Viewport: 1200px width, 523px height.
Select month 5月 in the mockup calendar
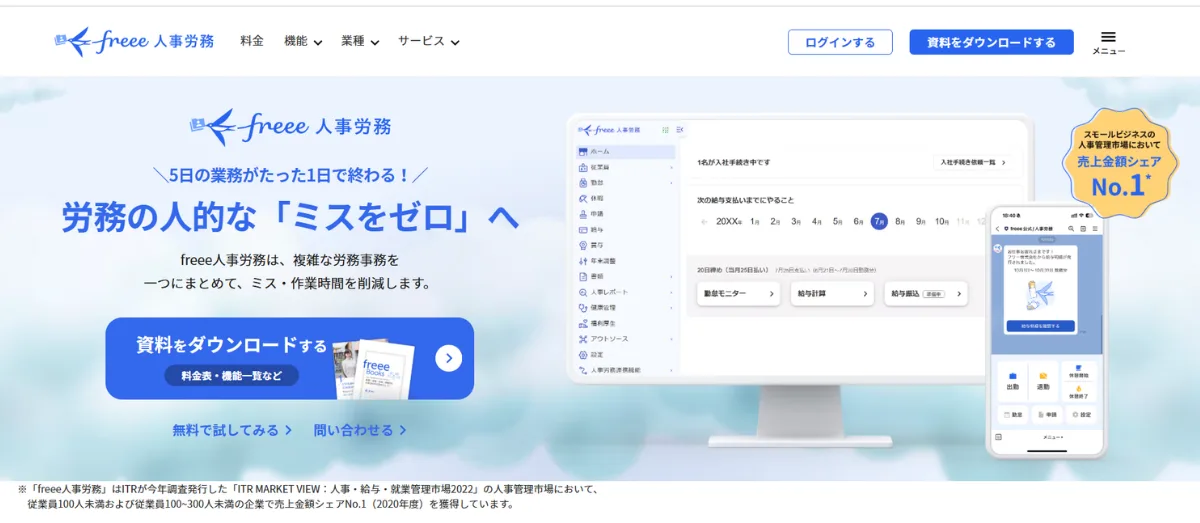click(x=837, y=221)
